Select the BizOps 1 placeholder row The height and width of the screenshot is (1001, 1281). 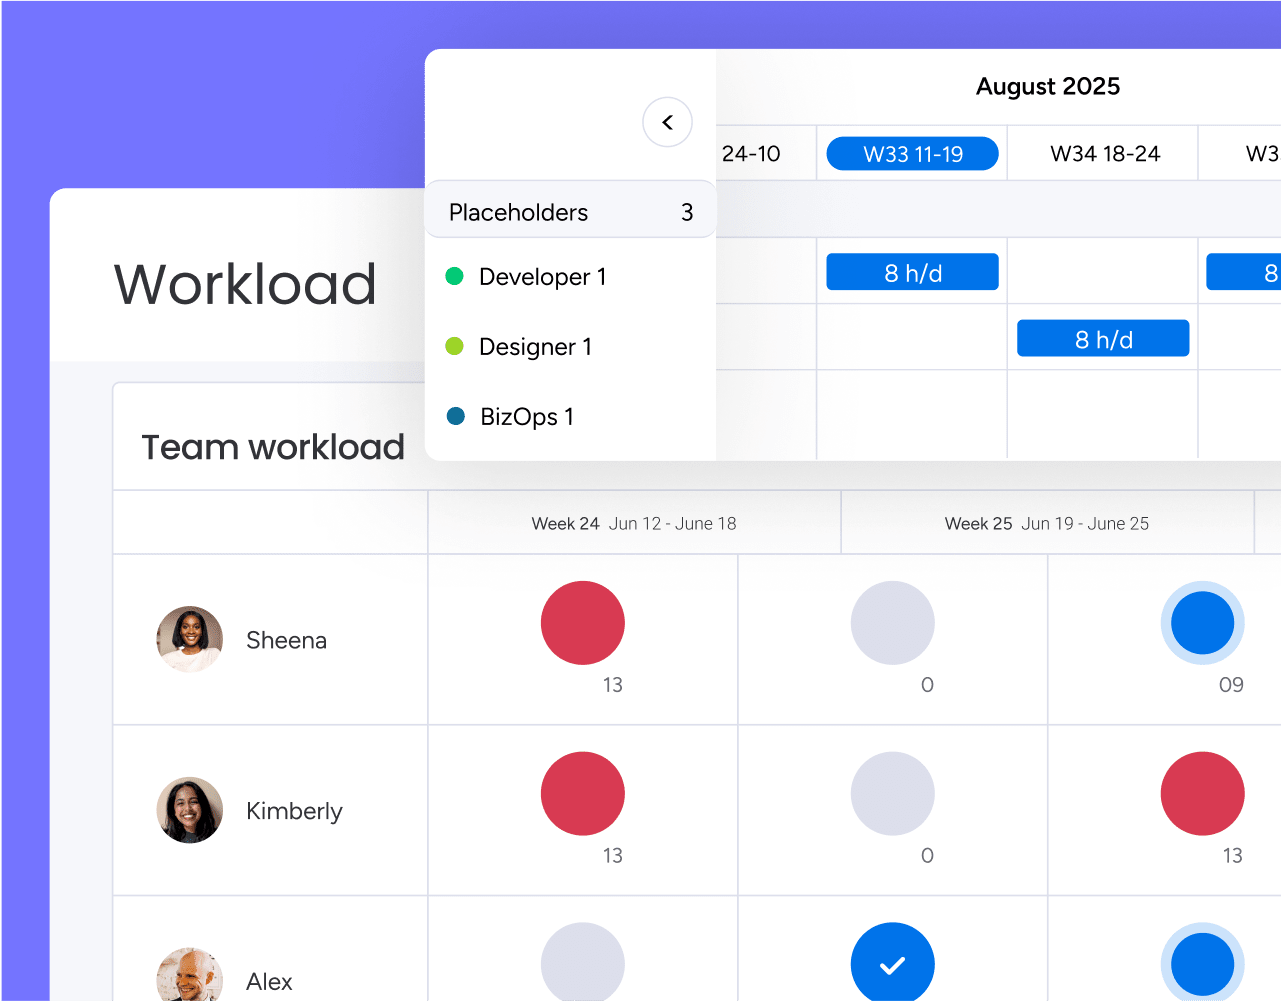[526, 416]
